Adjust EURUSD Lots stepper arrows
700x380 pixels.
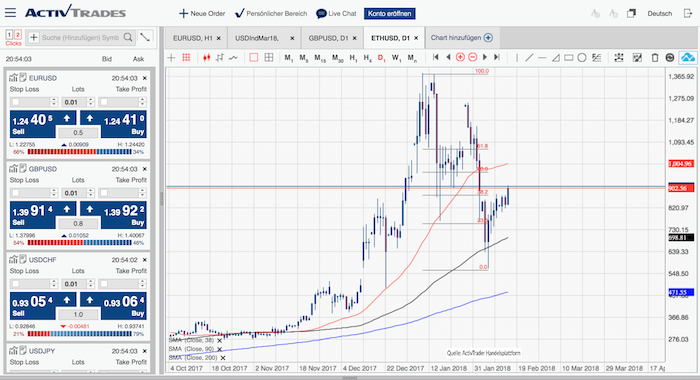coord(91,102)
